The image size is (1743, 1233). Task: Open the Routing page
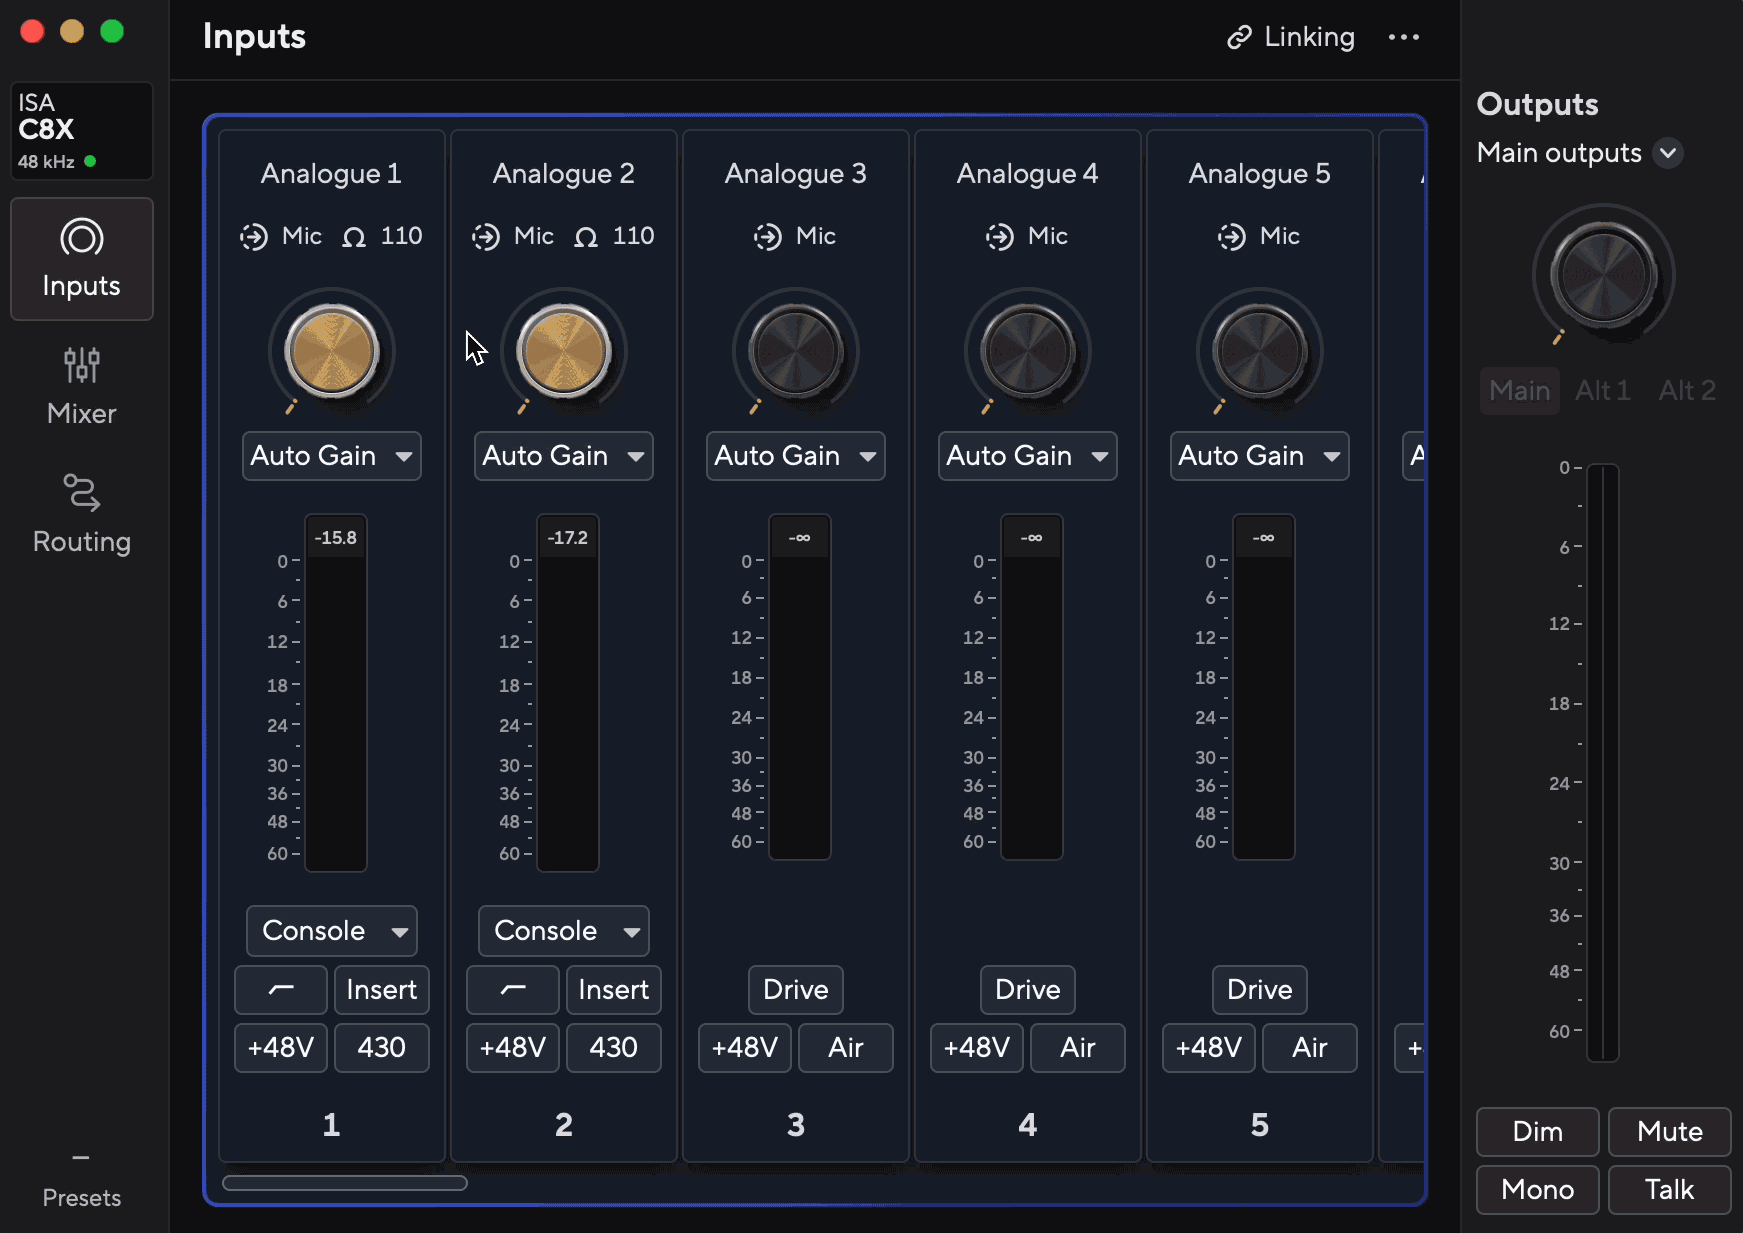82,514
